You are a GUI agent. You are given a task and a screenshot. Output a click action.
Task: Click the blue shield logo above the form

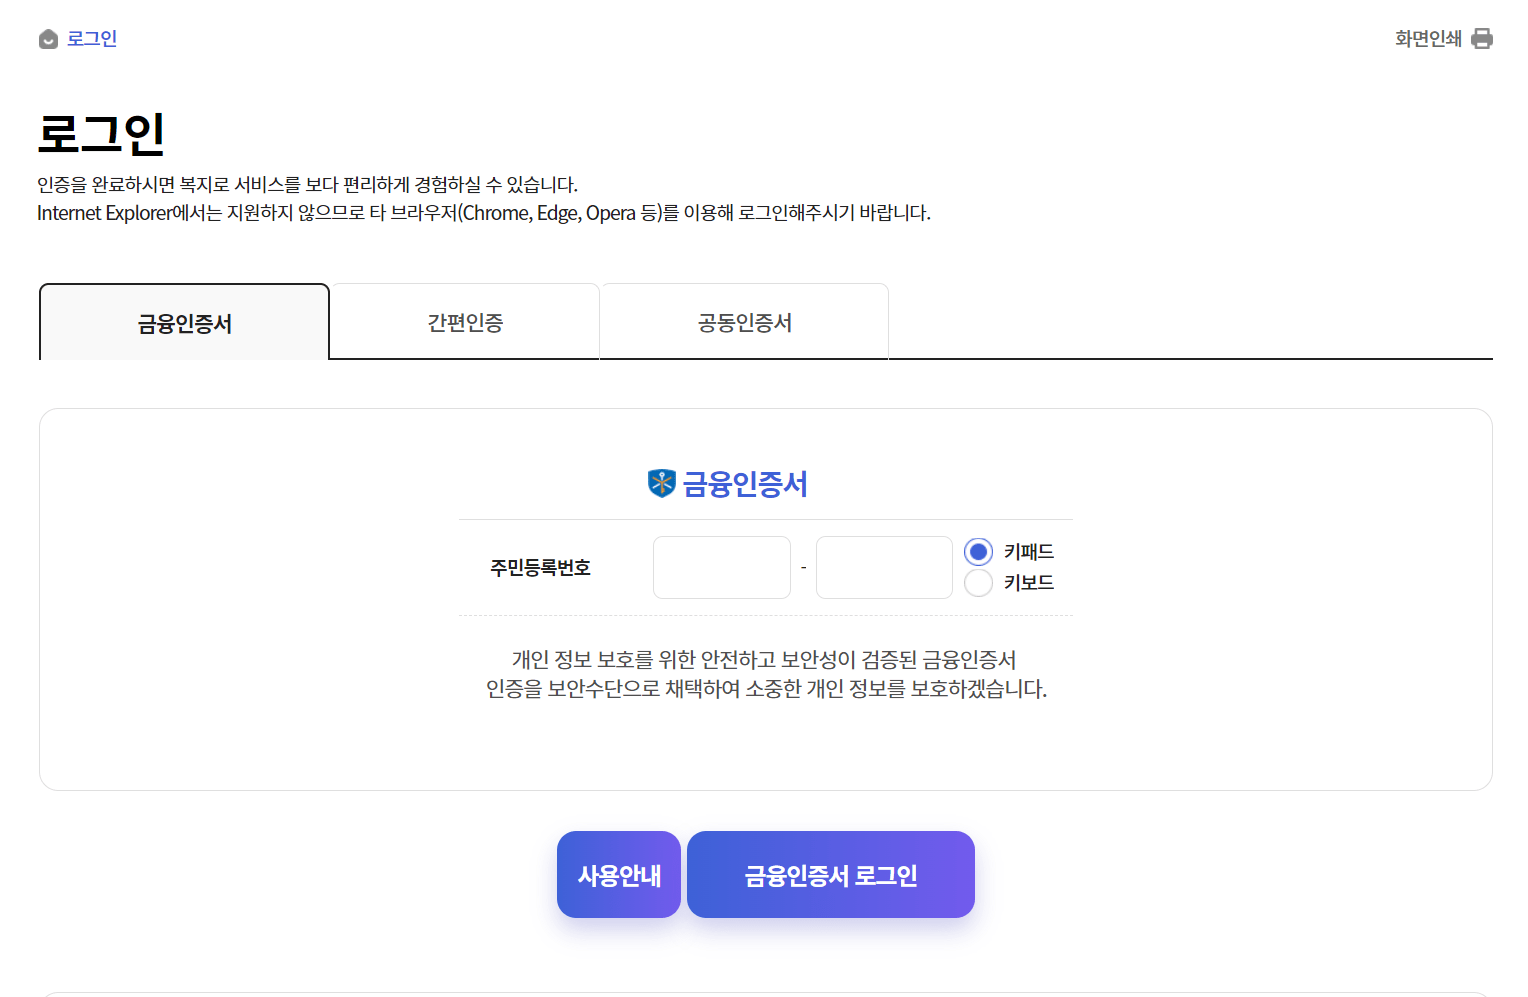click(x=662, y=483)
